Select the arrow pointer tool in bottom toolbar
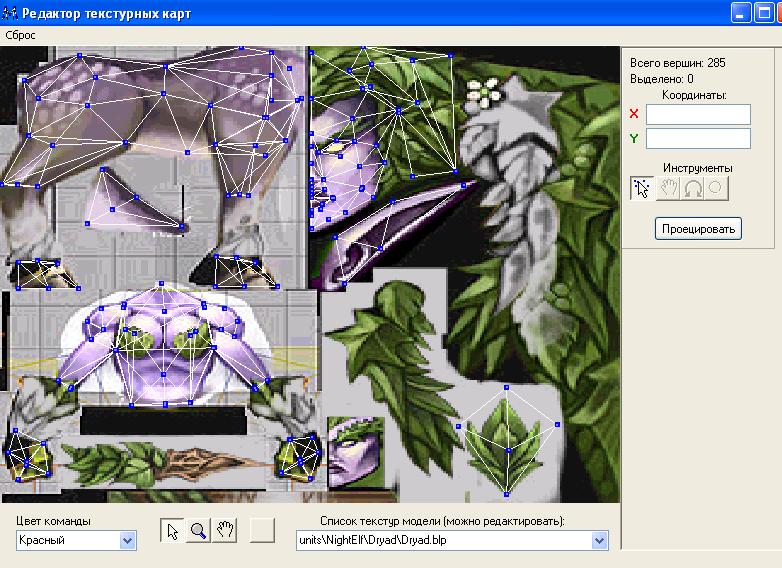The height and width of the screenshot is (568, 782). 173,530
